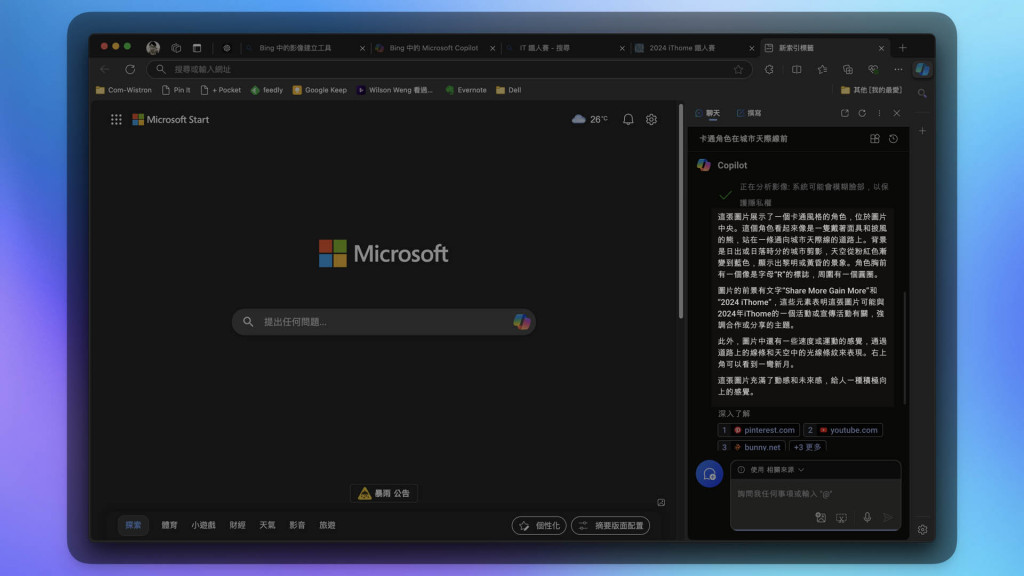
Task: Open the browser extensions icon
Action: pyautogui.click(x=769, y=69)
